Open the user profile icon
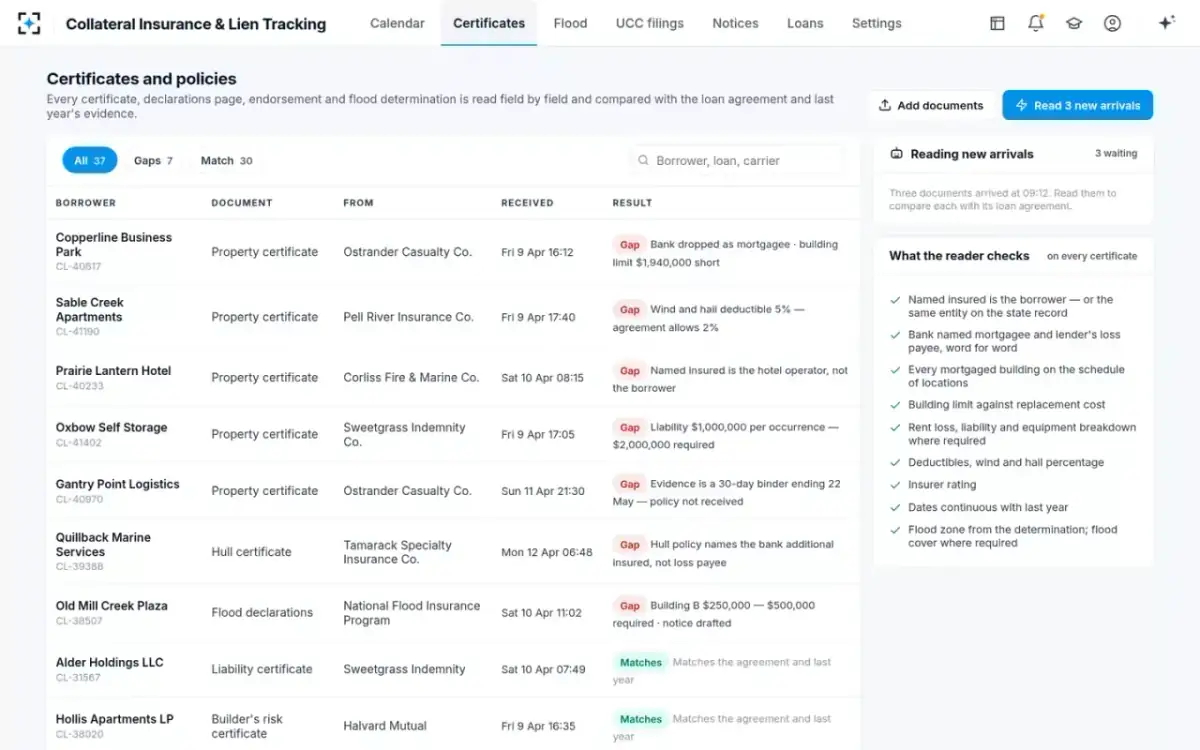 (1112, 23)
